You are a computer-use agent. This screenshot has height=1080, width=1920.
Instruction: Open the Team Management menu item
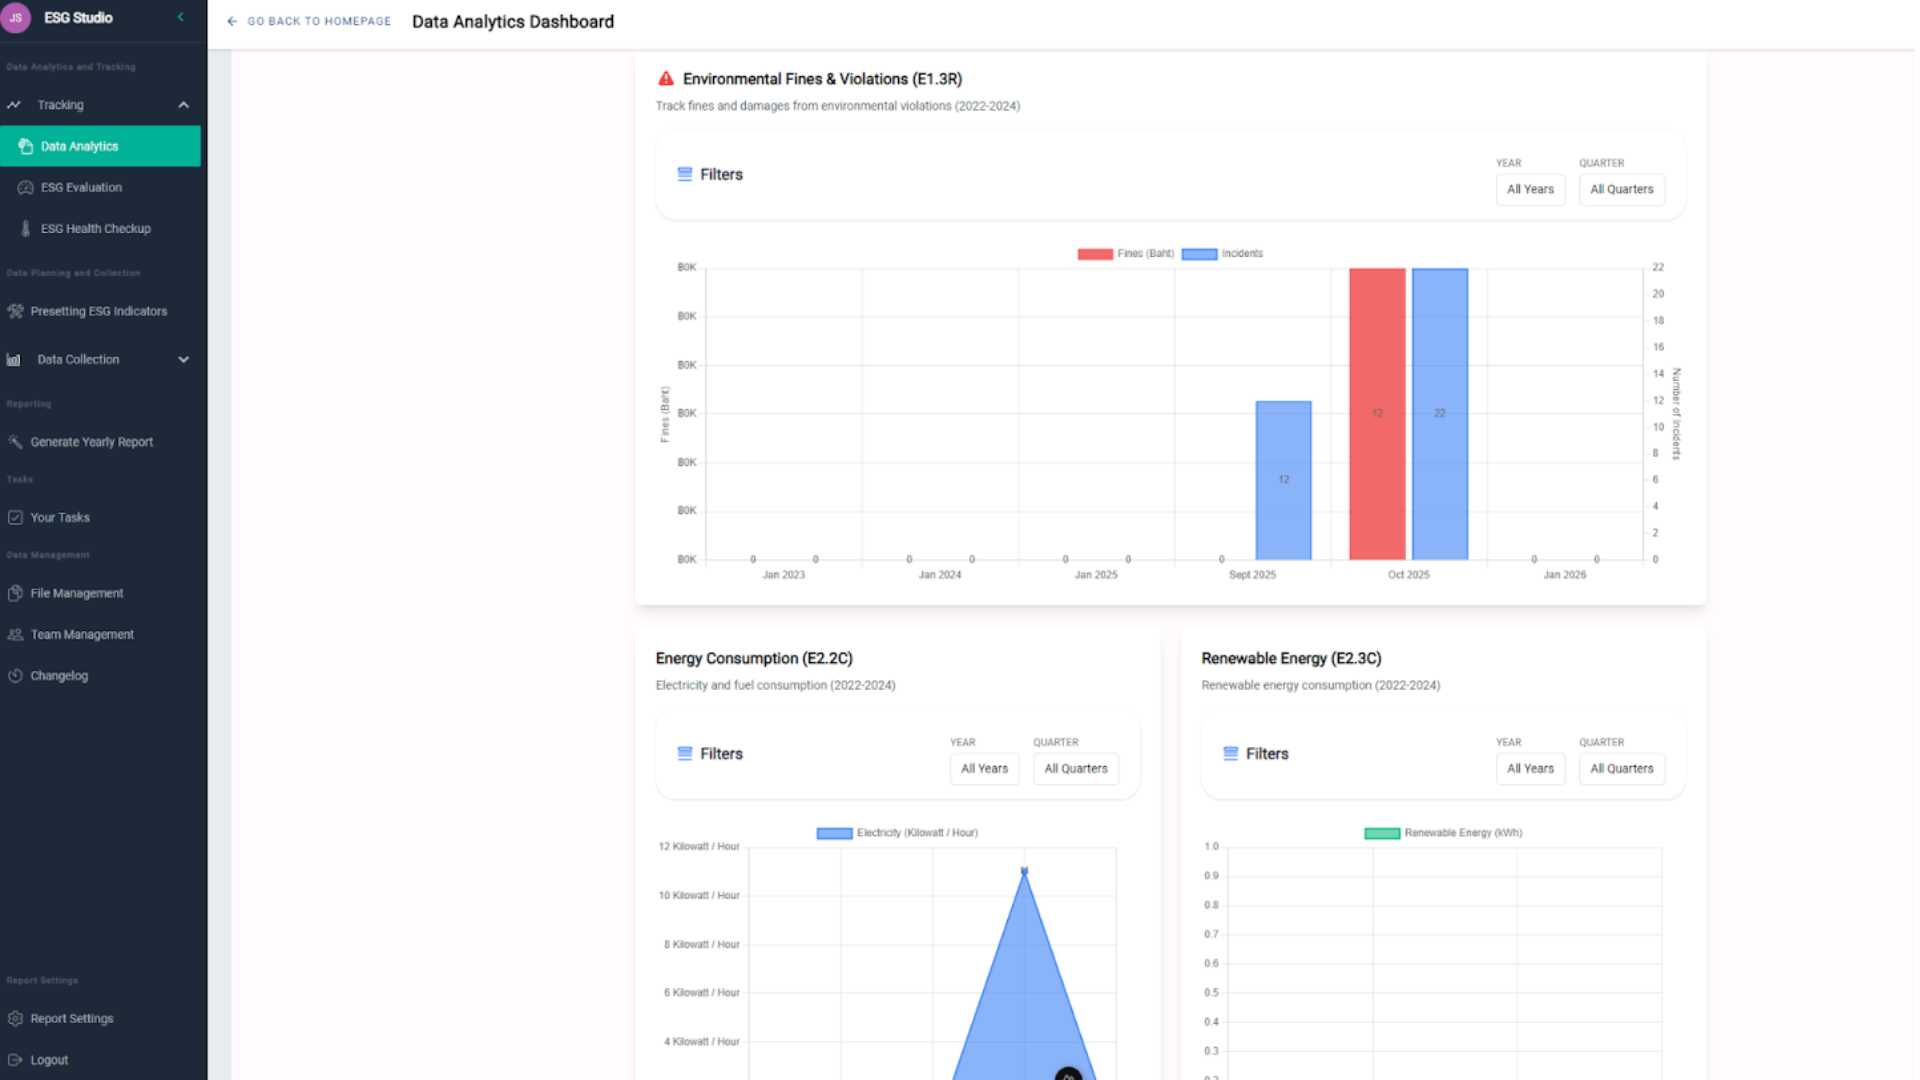(x=82, y=635)
